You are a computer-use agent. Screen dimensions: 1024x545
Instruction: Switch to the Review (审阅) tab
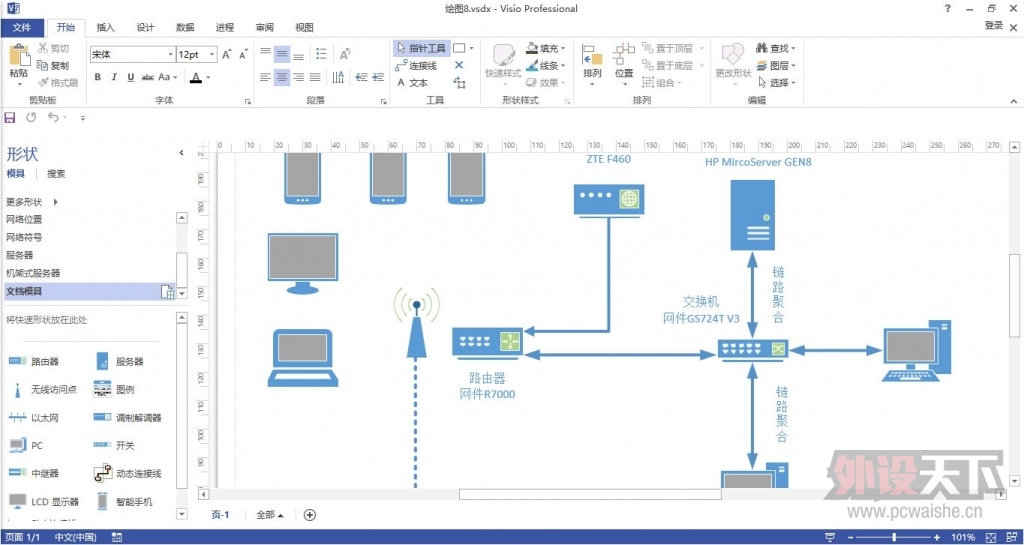[264, 27]
